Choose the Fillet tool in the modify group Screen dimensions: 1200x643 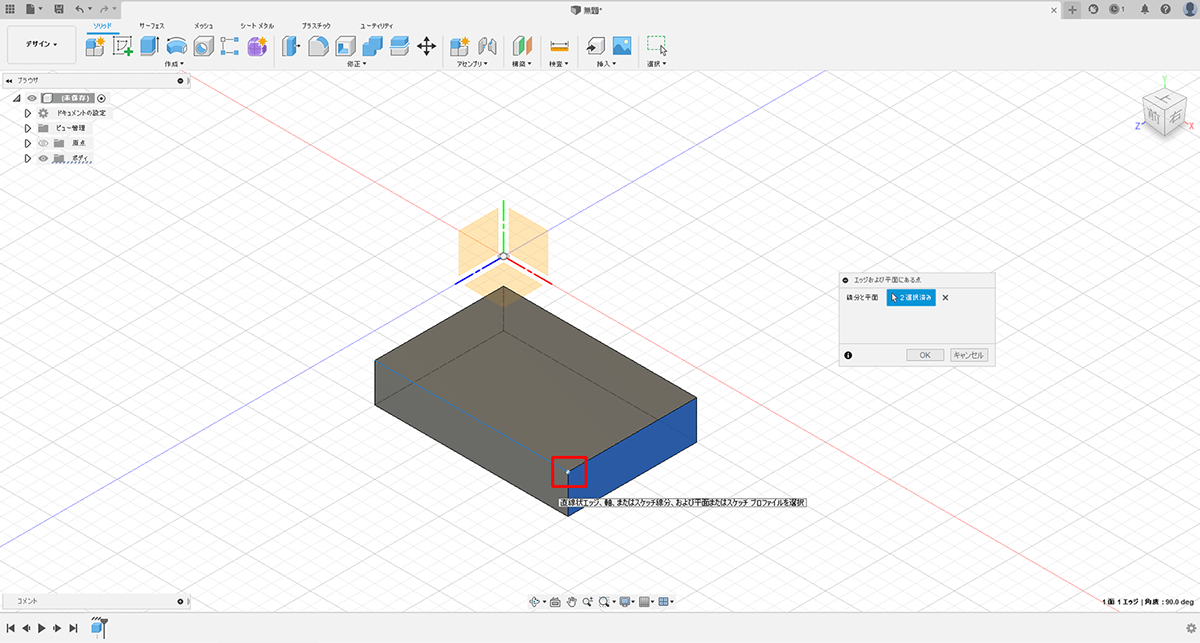tap(319, 46)
